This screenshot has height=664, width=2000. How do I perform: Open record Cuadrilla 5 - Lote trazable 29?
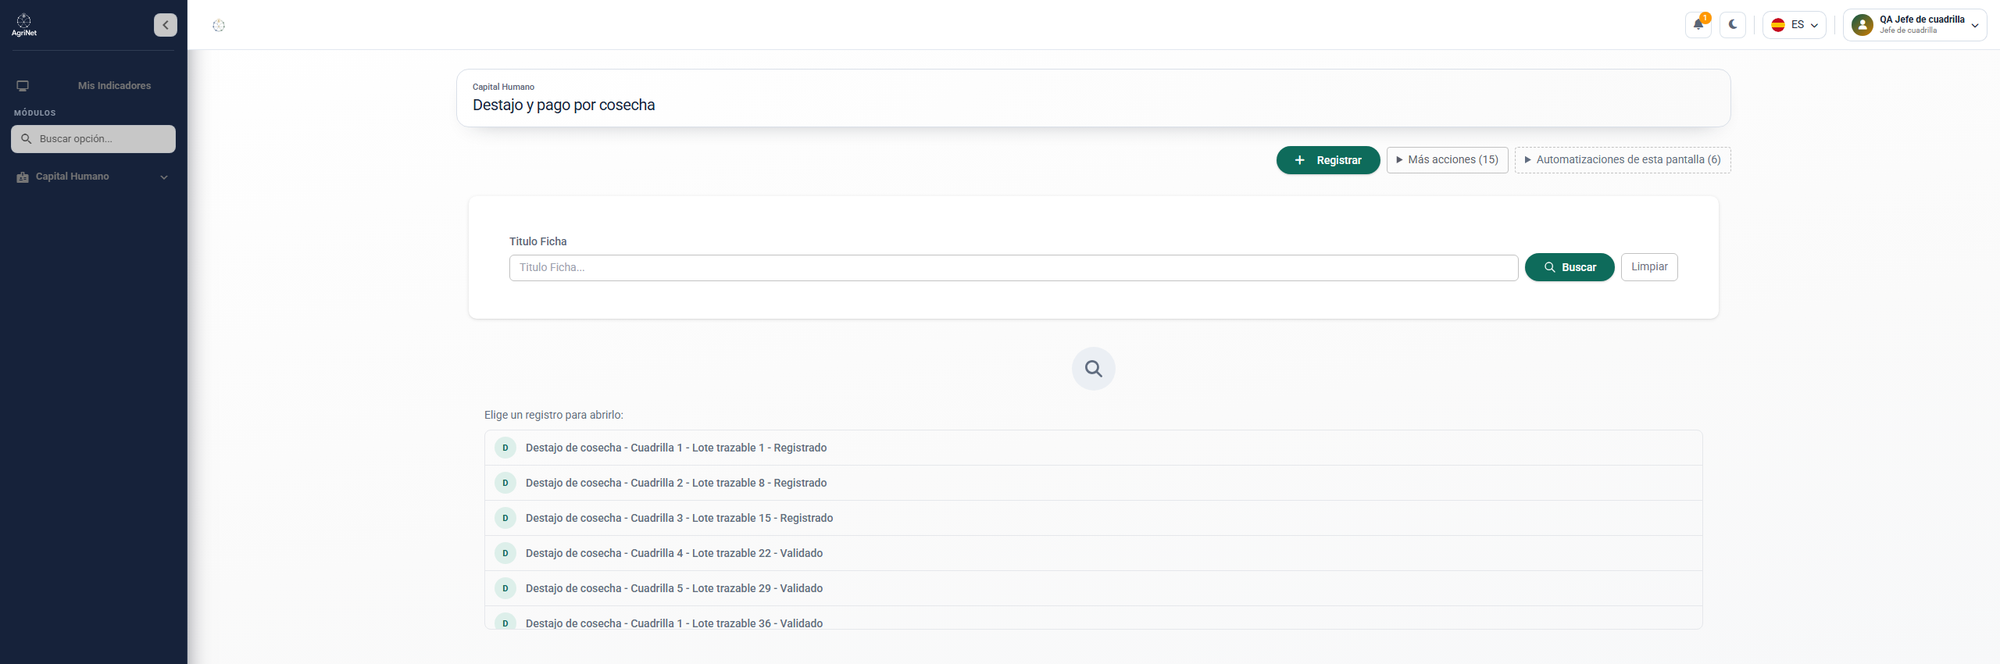1093,588
